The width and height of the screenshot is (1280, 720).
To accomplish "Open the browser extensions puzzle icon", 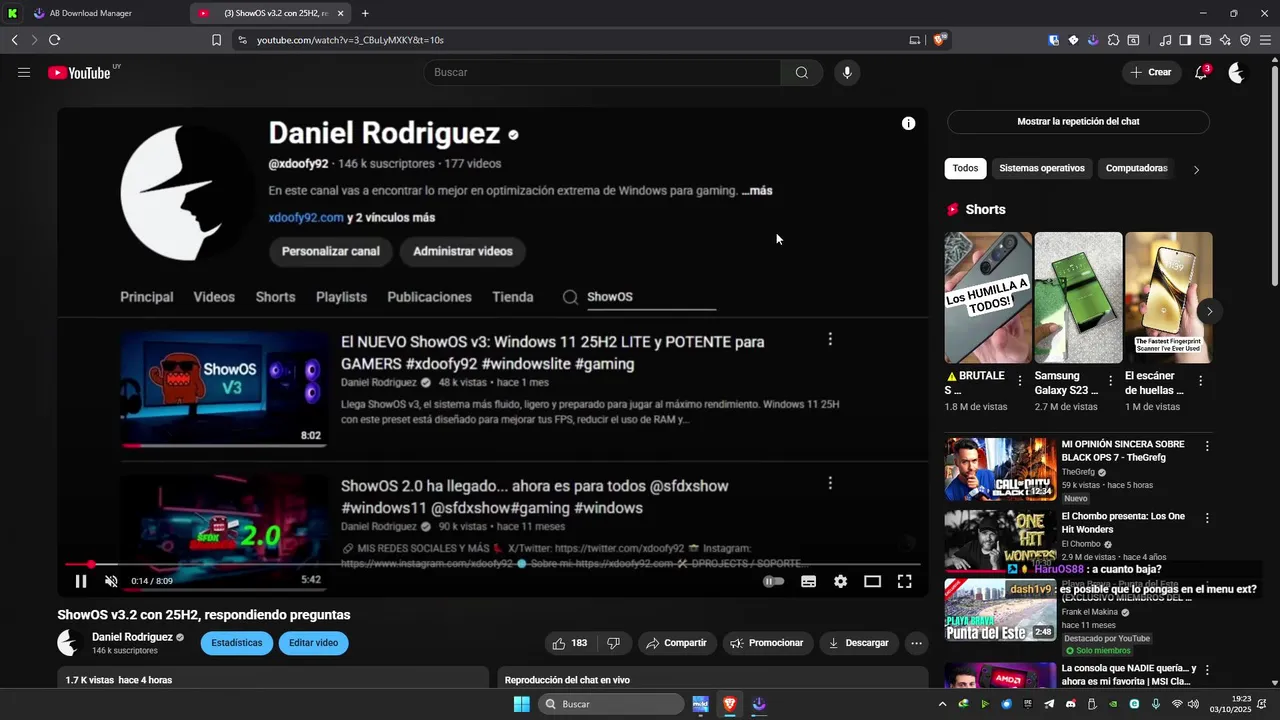I will 1114,40.
